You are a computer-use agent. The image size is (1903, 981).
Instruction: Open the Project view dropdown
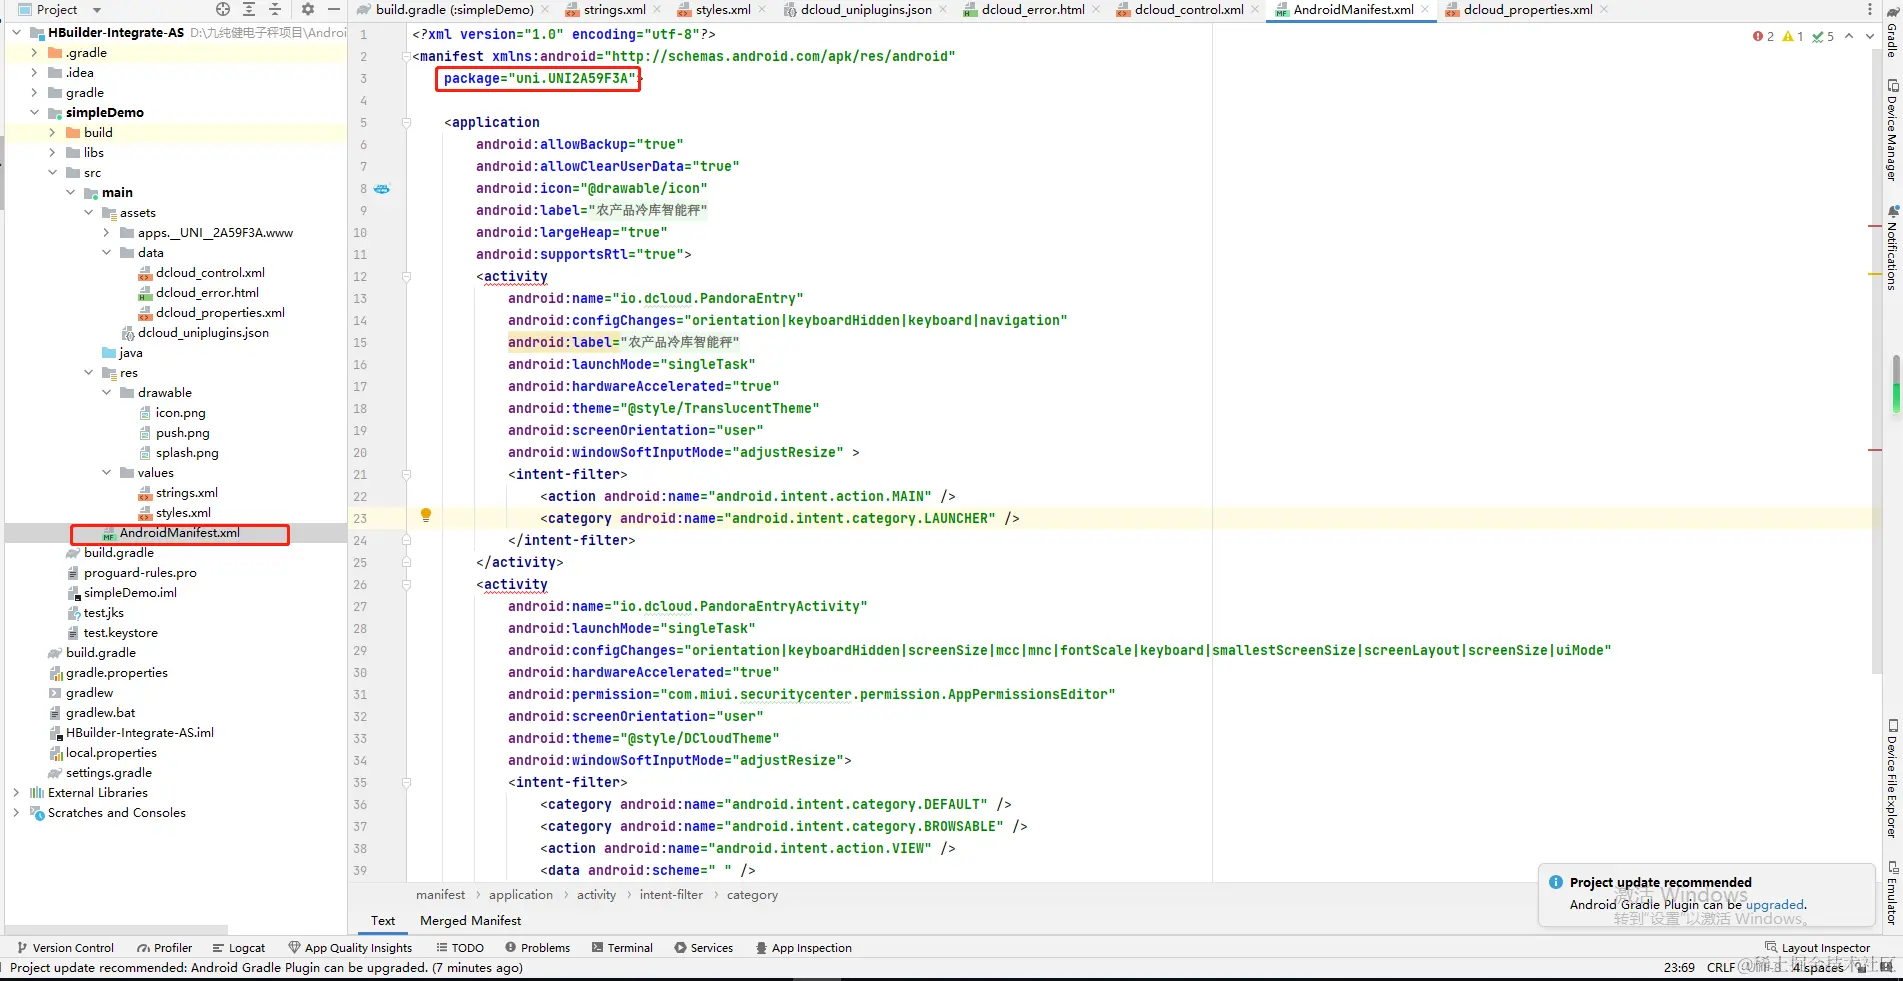[x=69, y=10]
